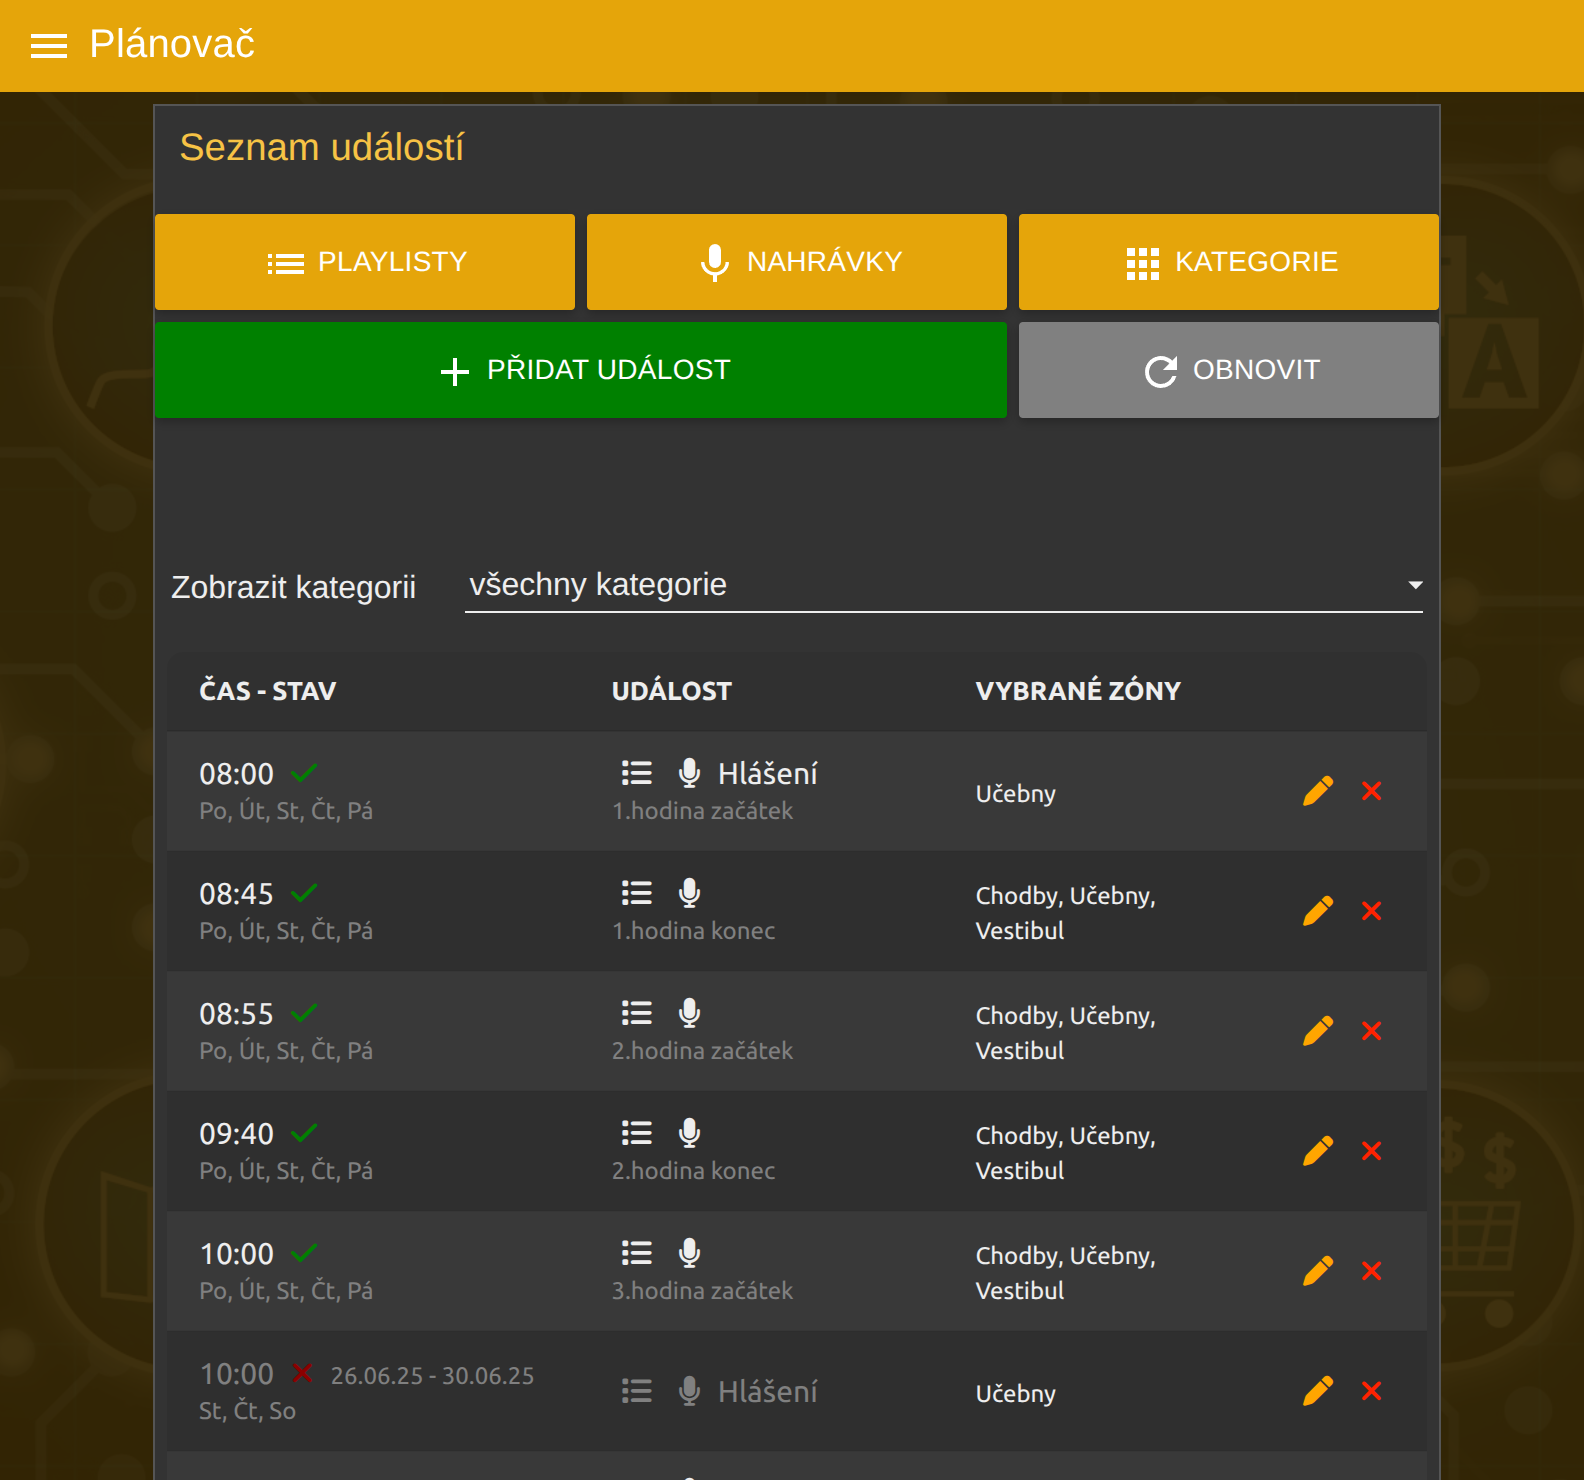Refresh the list with Obnovit button

1228,370
